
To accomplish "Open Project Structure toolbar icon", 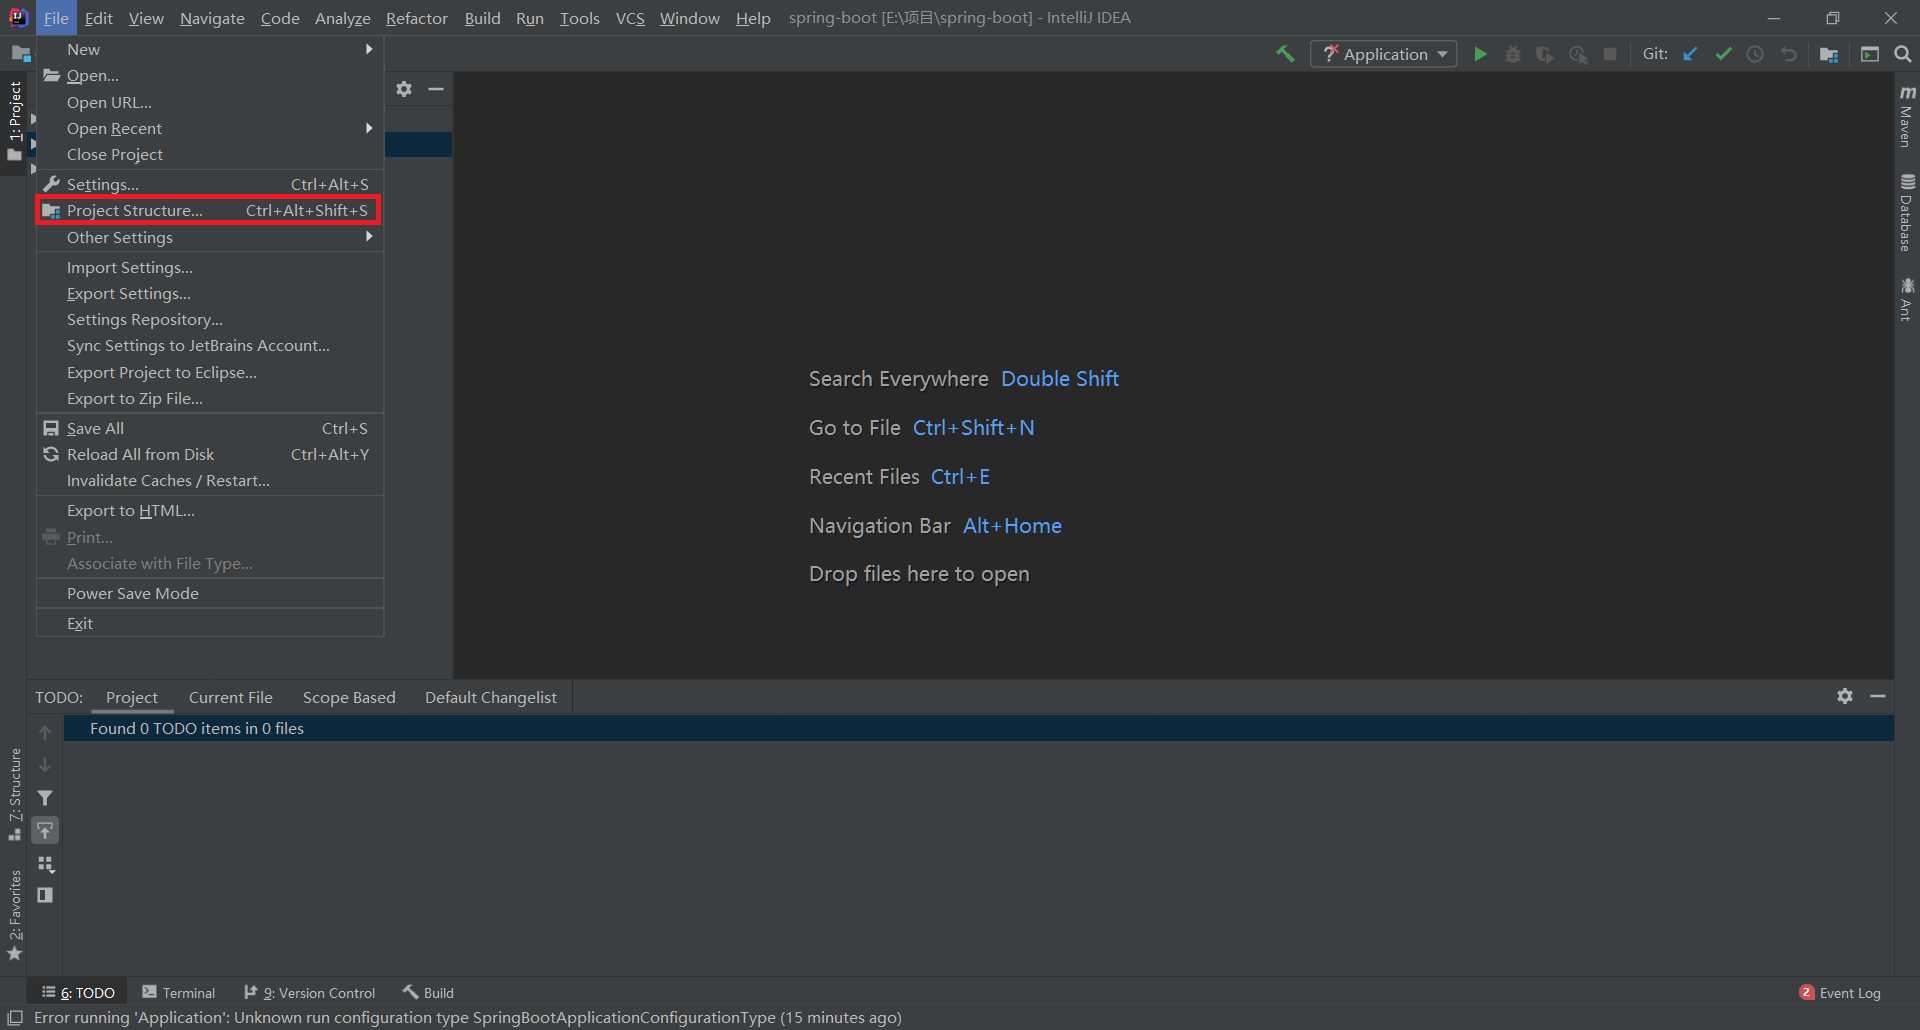I will pos(1829,54).
